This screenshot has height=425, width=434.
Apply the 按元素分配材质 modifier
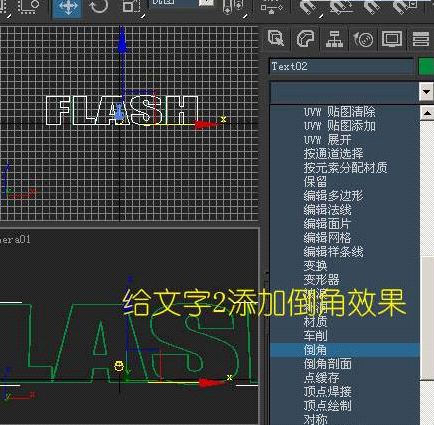pyautogui.click(x=345, y=167)
